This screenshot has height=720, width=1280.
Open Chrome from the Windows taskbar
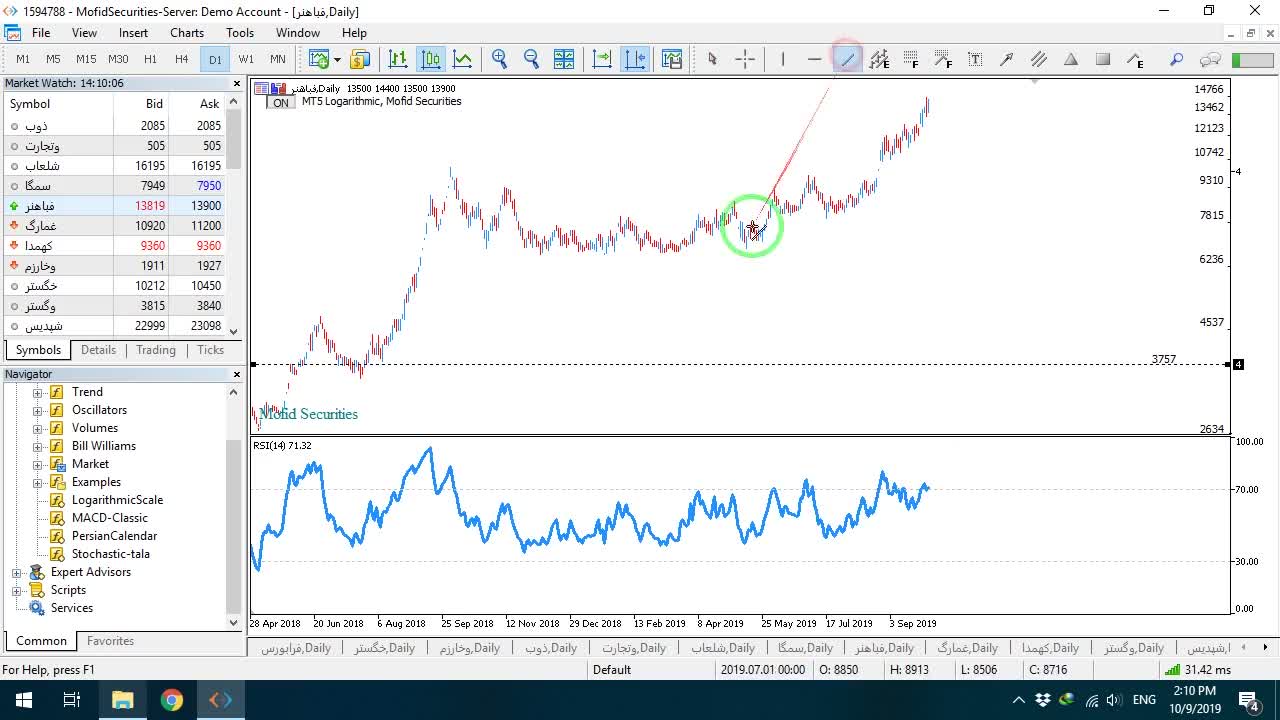[171, 700]
